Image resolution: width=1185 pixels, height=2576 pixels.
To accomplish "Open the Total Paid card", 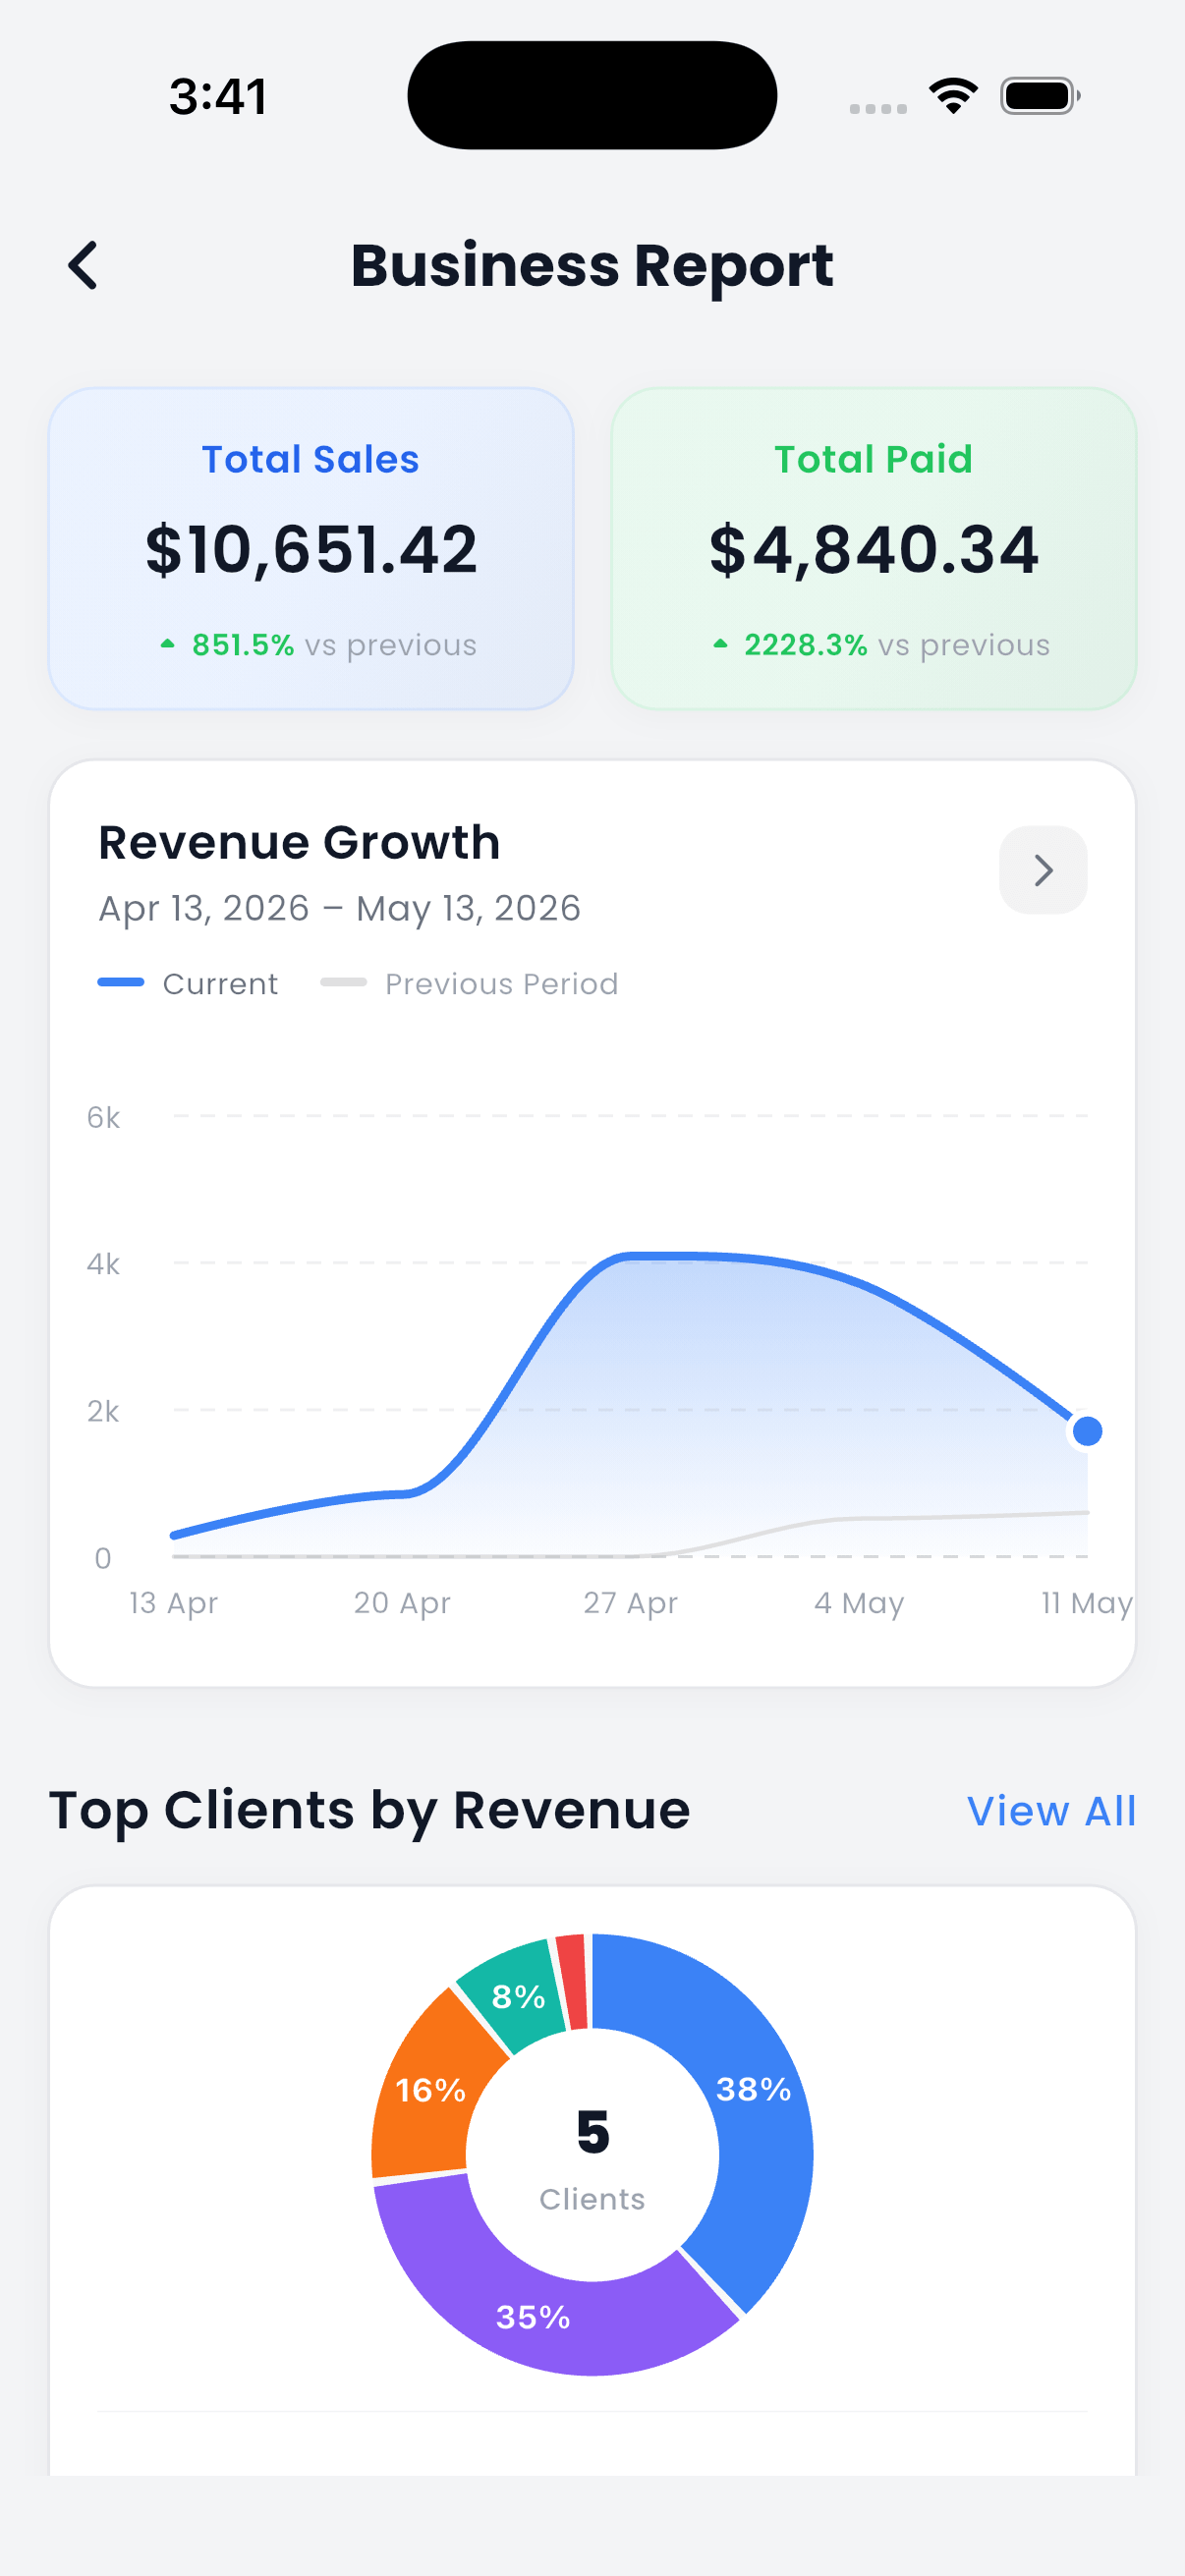I will tap(874, 549).
